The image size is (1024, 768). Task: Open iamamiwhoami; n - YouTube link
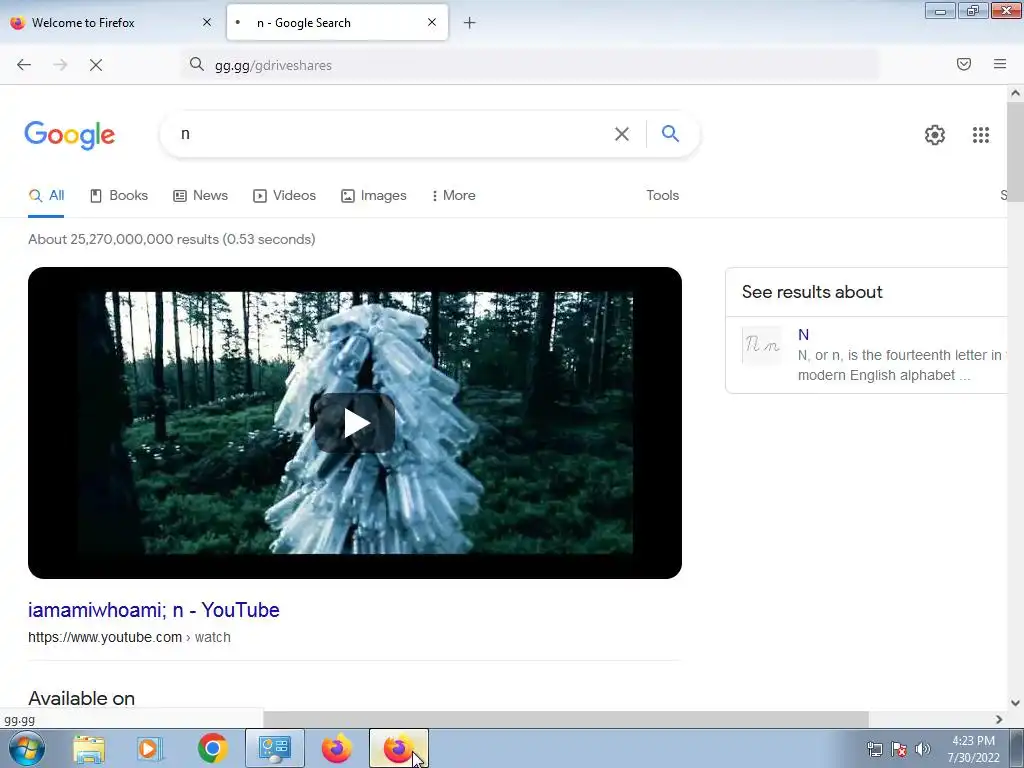(x=154, y=610)
